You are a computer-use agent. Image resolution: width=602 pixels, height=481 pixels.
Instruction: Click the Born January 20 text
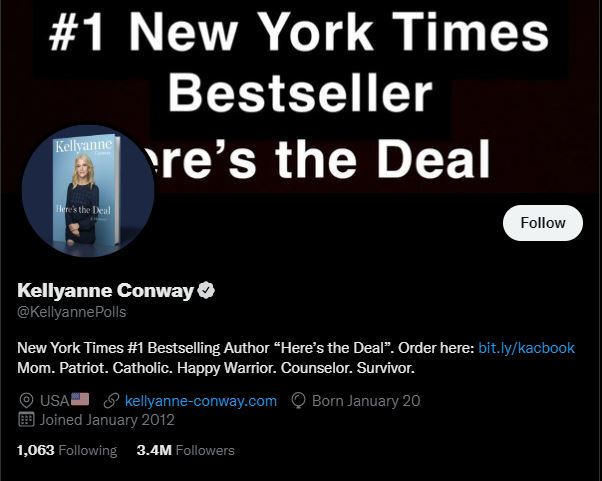(366, 401)
